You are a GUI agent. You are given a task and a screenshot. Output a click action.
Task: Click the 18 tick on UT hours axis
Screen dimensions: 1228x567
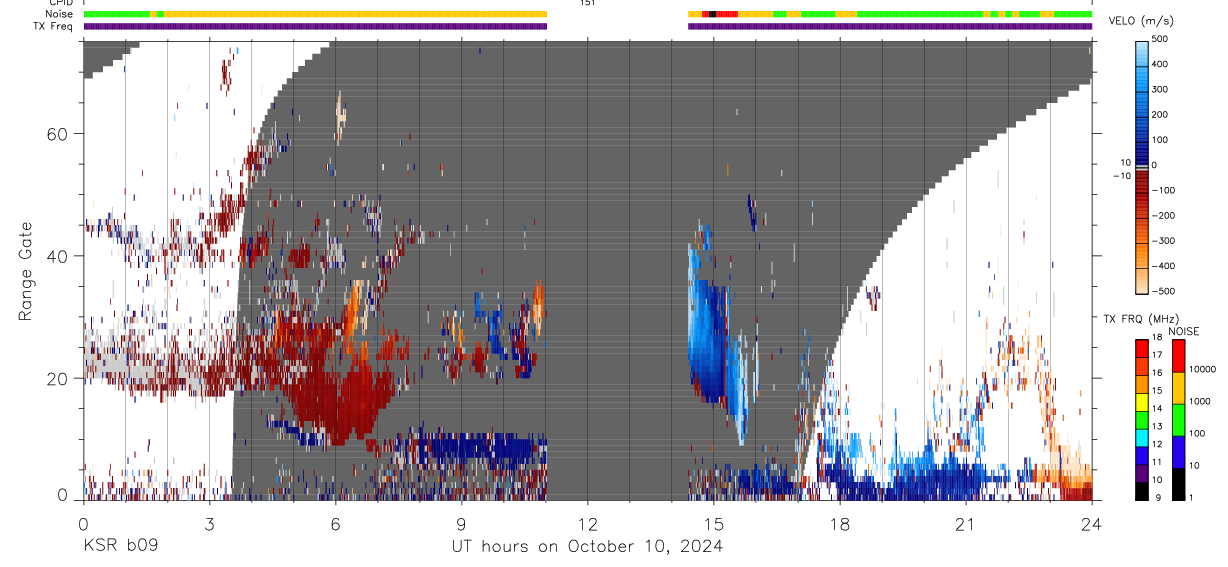(839, 524)
